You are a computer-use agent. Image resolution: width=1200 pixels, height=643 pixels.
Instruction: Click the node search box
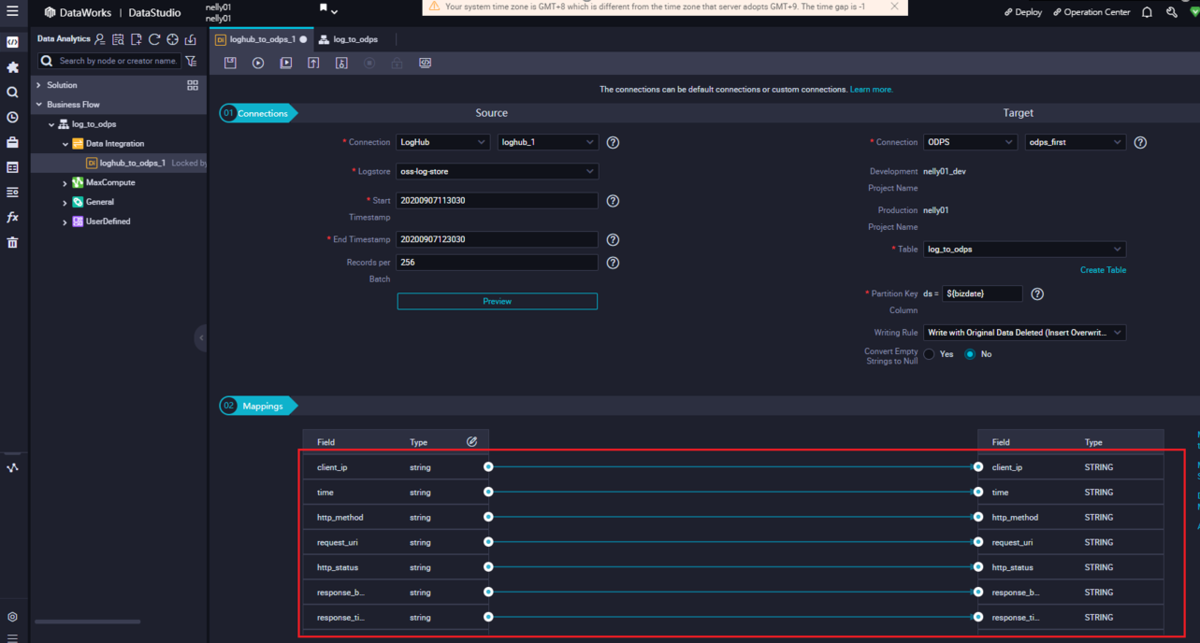coord(110,61)
